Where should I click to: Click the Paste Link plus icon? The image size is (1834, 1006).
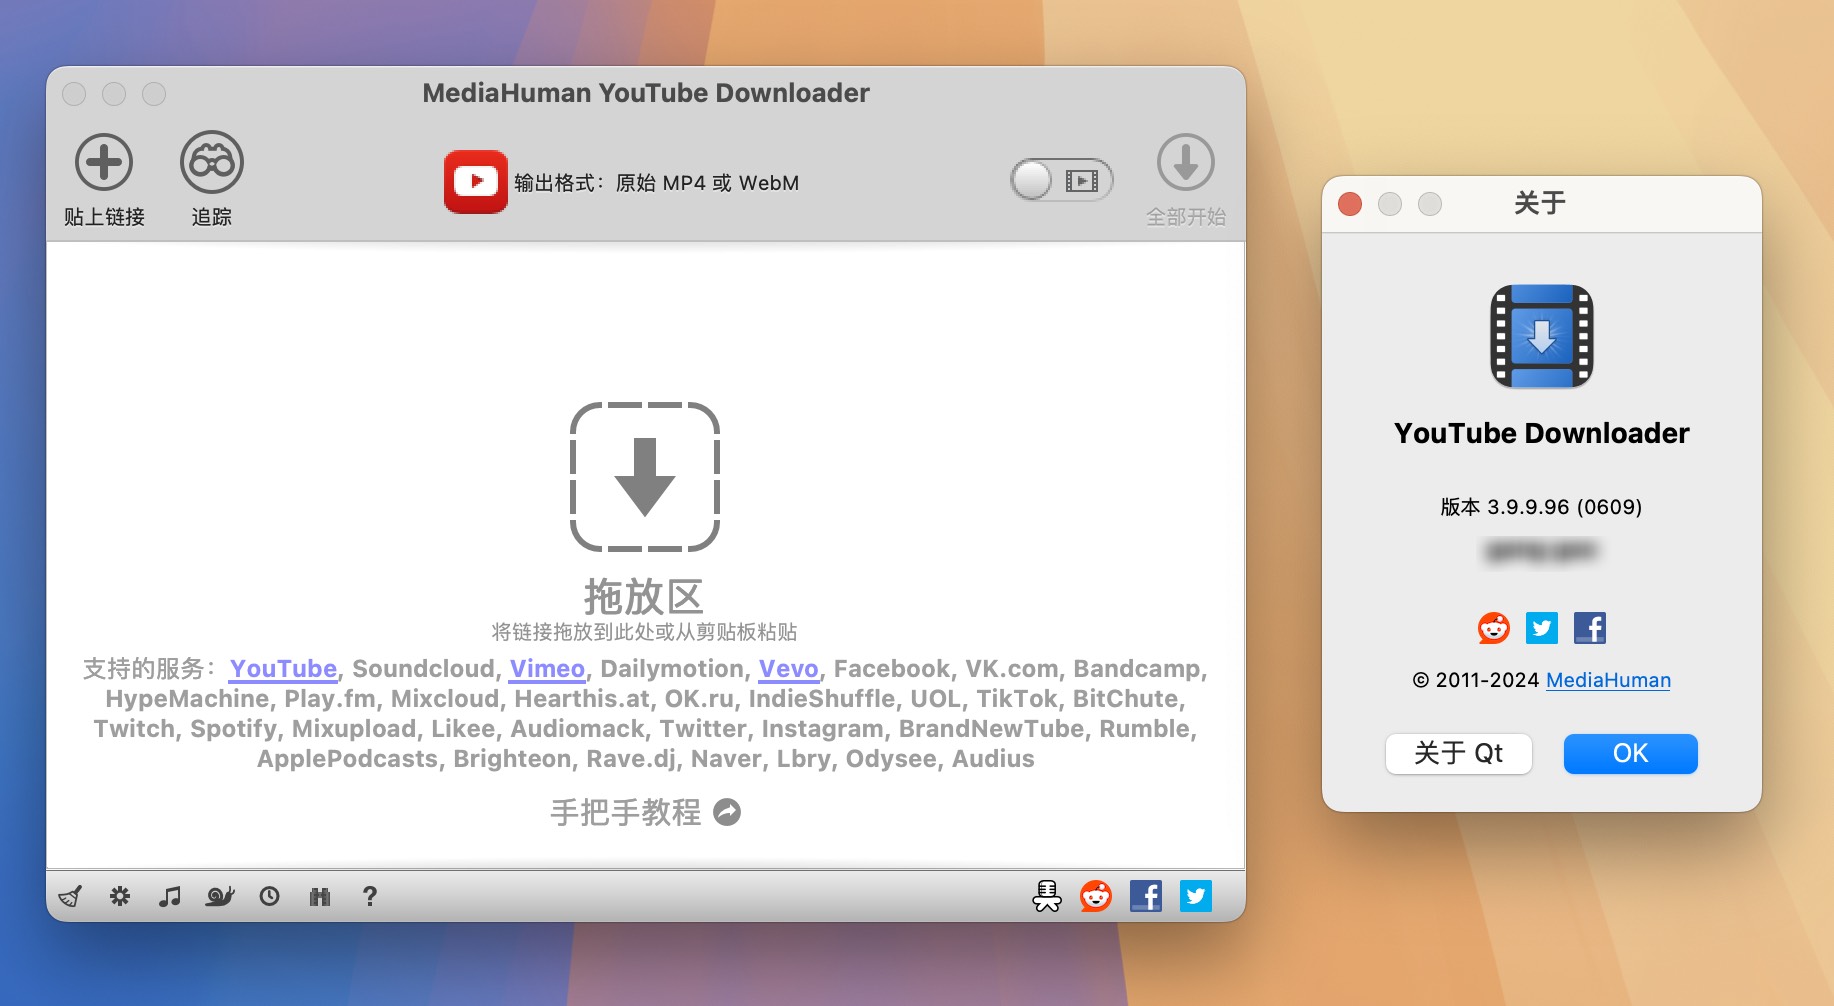[x=104, y=162]
